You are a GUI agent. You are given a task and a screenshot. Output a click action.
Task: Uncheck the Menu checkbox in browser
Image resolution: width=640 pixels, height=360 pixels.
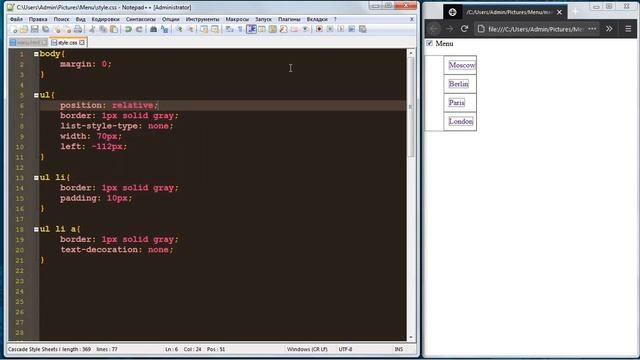429,43
